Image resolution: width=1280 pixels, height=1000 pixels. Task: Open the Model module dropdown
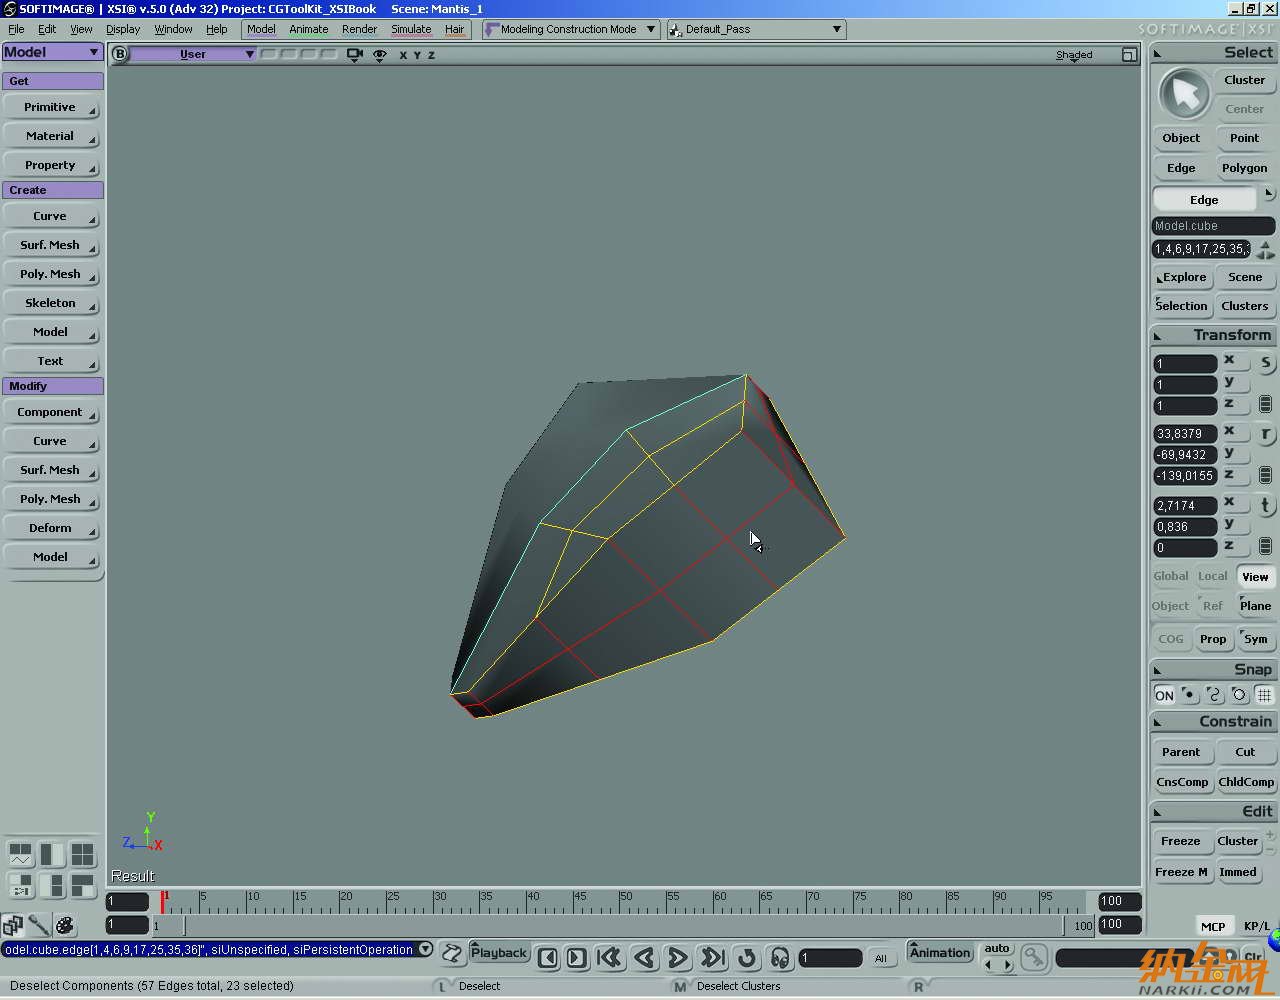tap(52, 52)
